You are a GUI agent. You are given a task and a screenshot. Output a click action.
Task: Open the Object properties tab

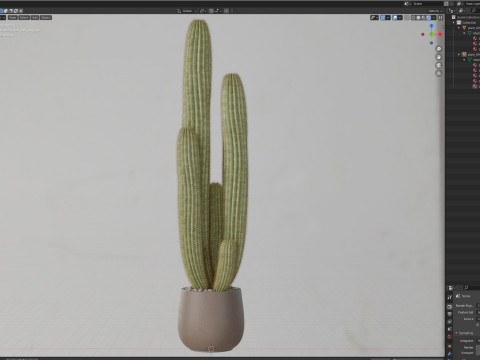point(450,346)
